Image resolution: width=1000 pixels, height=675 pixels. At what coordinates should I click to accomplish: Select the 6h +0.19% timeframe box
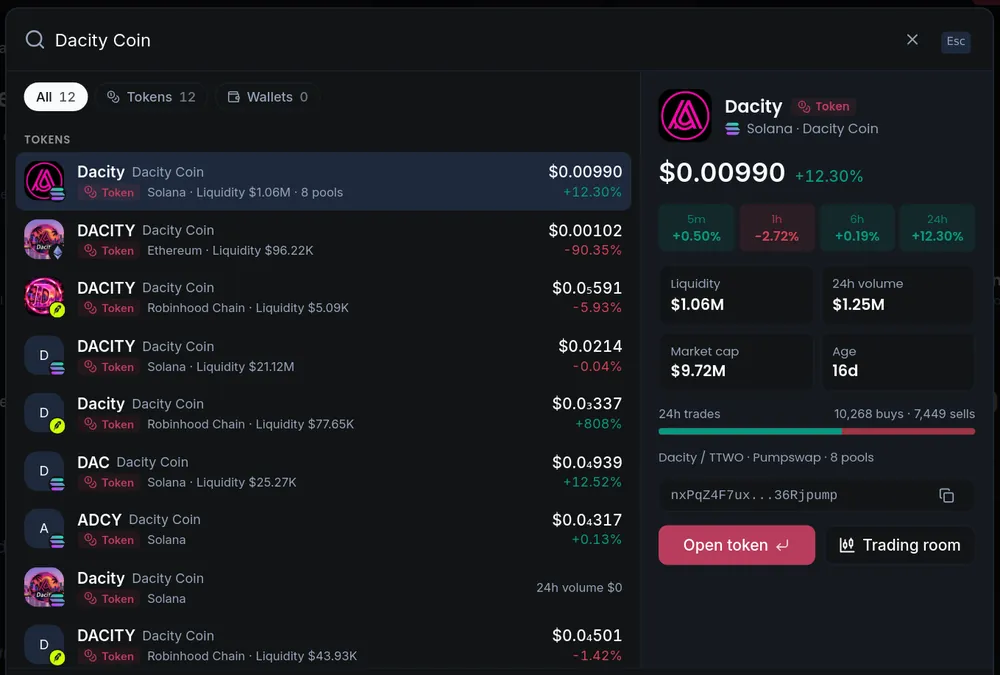[857, 228]
